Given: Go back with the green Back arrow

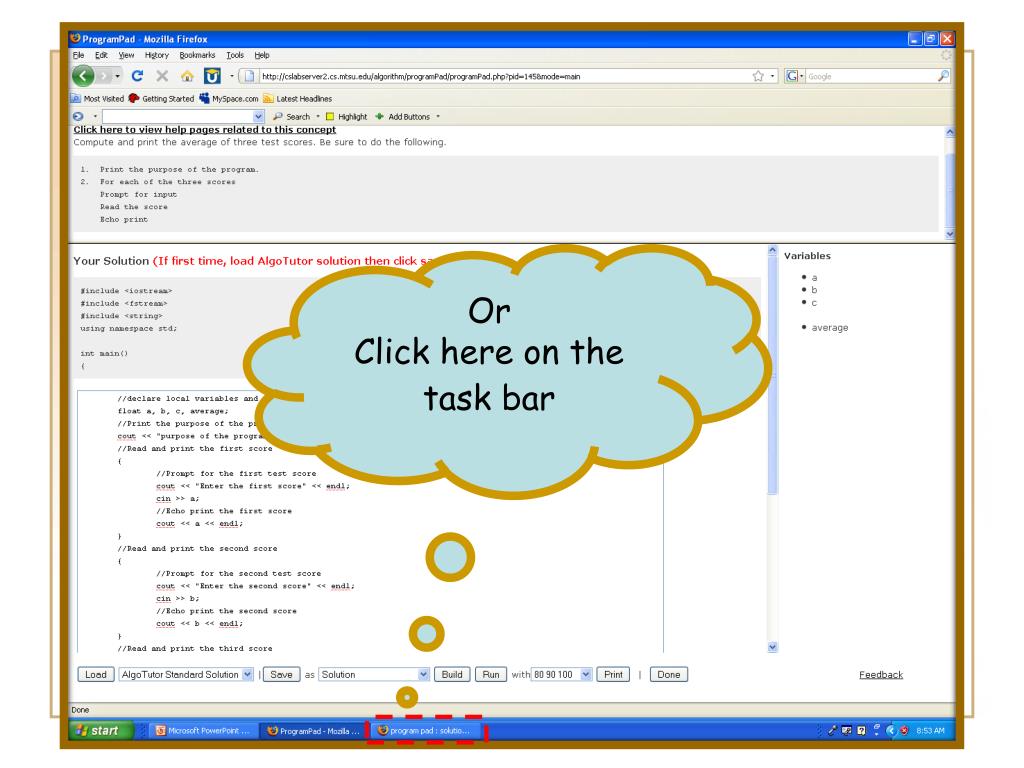Looking at the screenshot, I should click(83, 76).
